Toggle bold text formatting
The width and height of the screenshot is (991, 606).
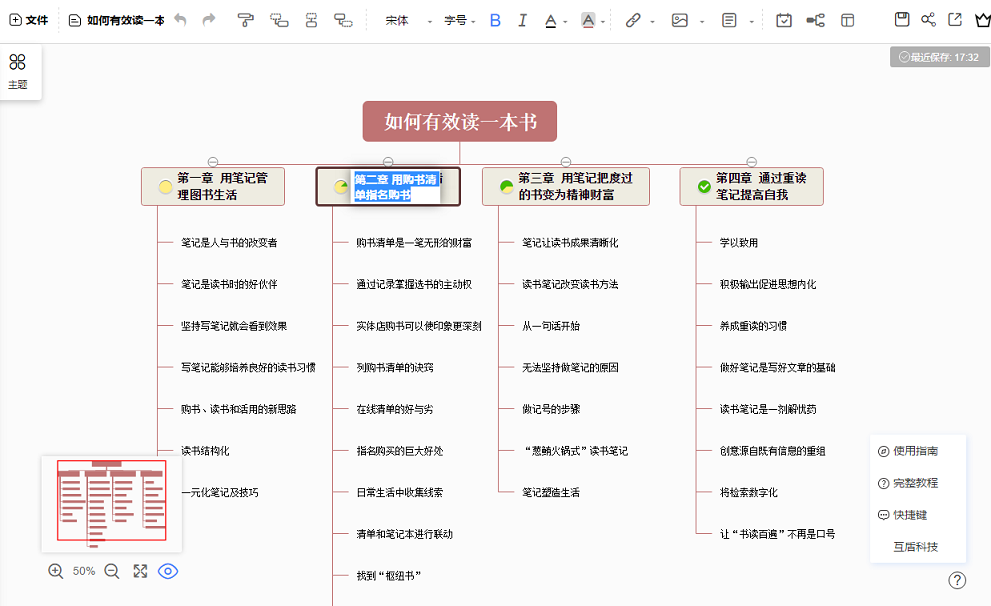click(495, 20)
